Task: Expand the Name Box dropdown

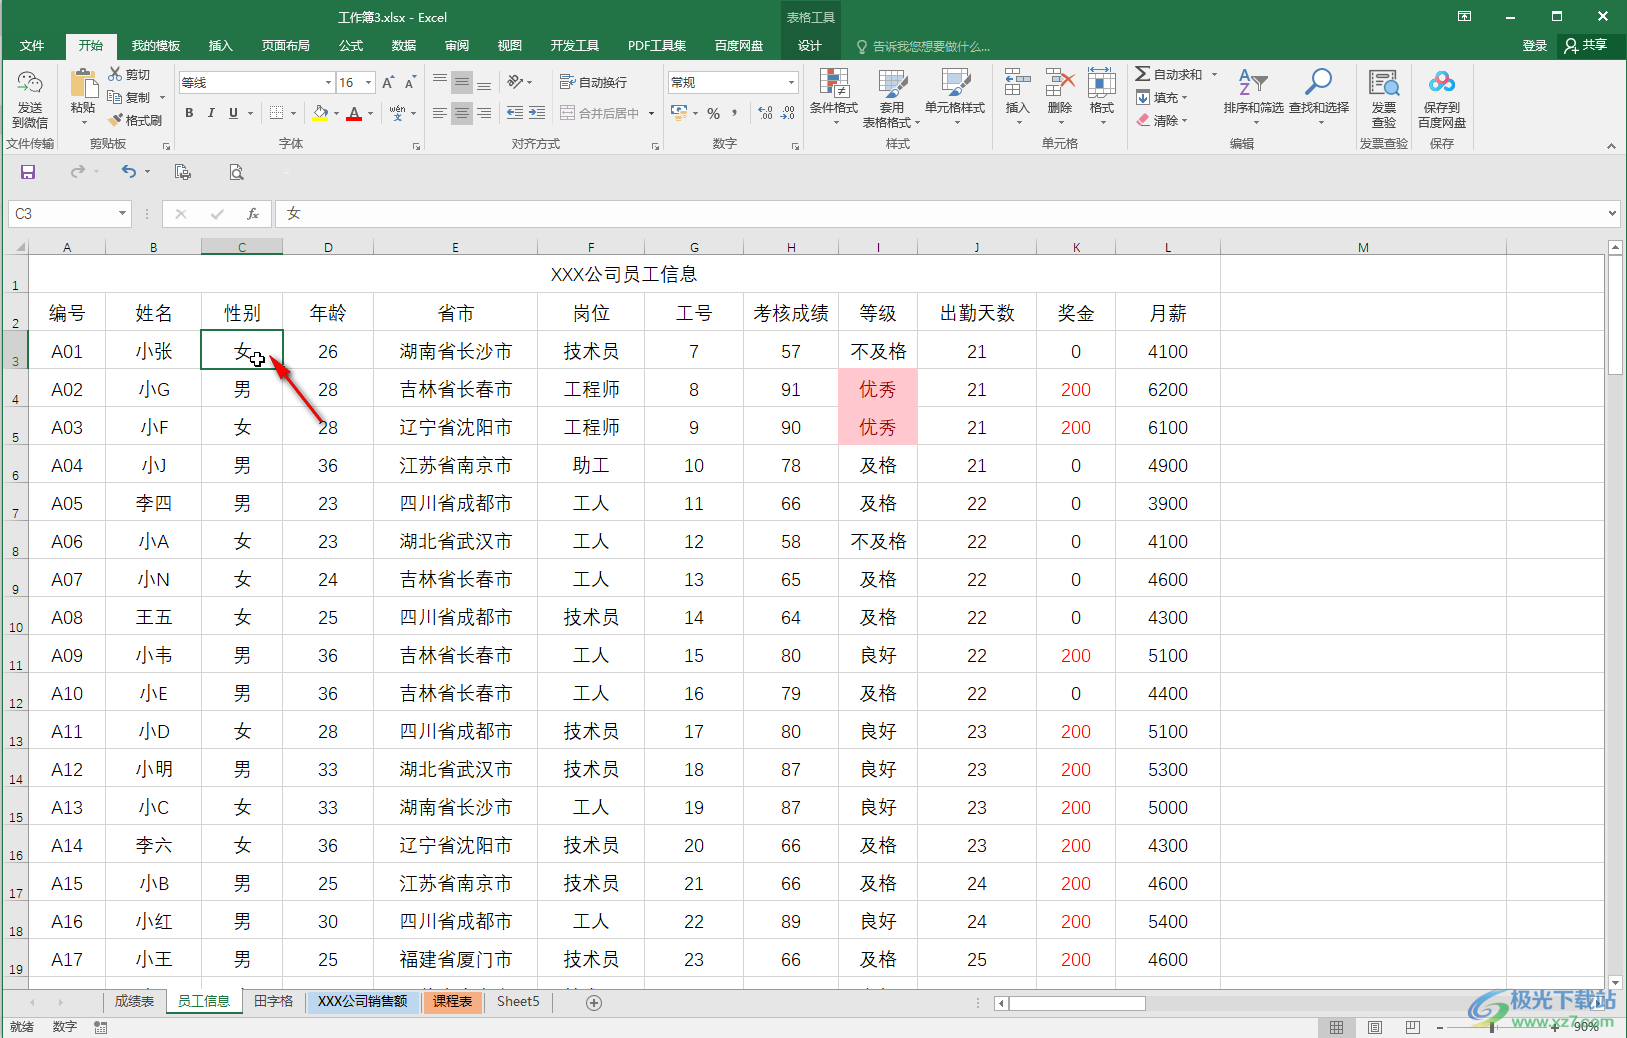Action: click(x=122, y=213)
